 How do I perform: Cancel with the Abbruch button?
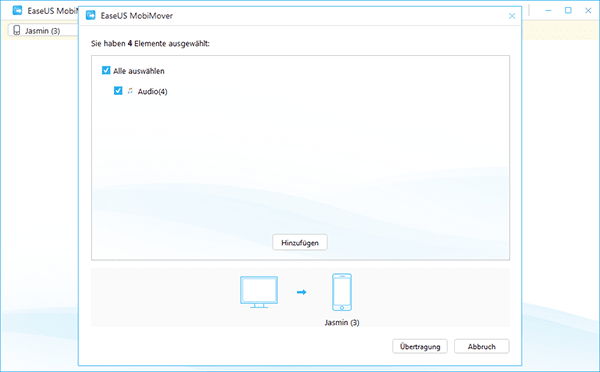click(481, 346)
